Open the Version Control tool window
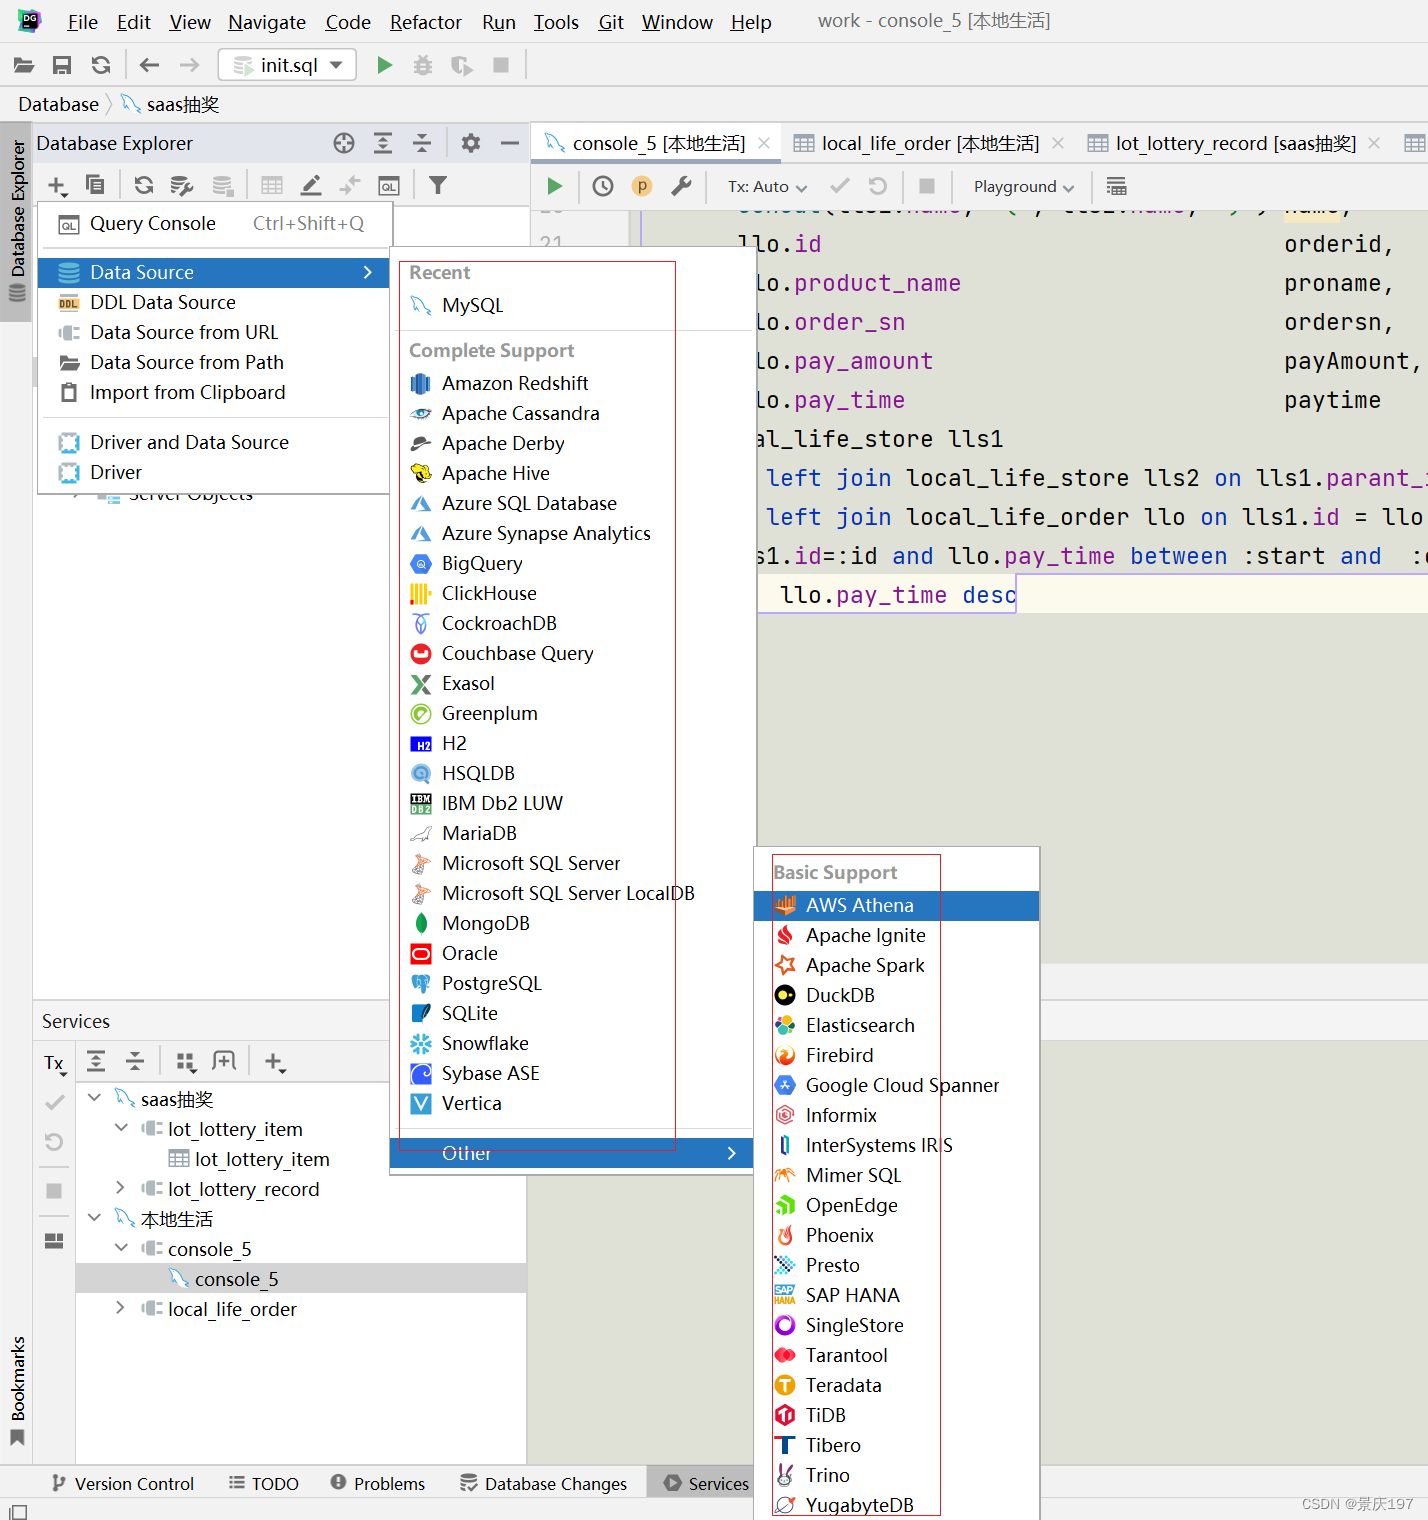This screenshot has height=1520, width=1428. coord(122,1483)
